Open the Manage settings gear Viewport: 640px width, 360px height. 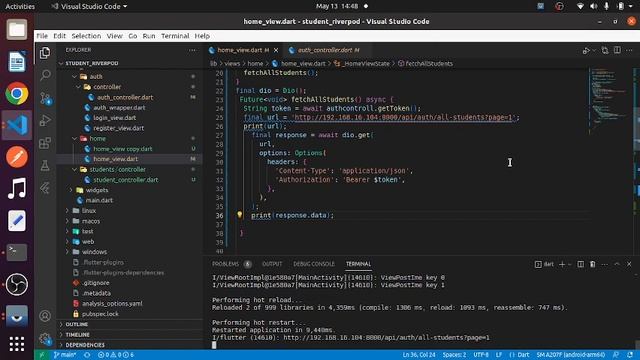[x=45, y=338]
